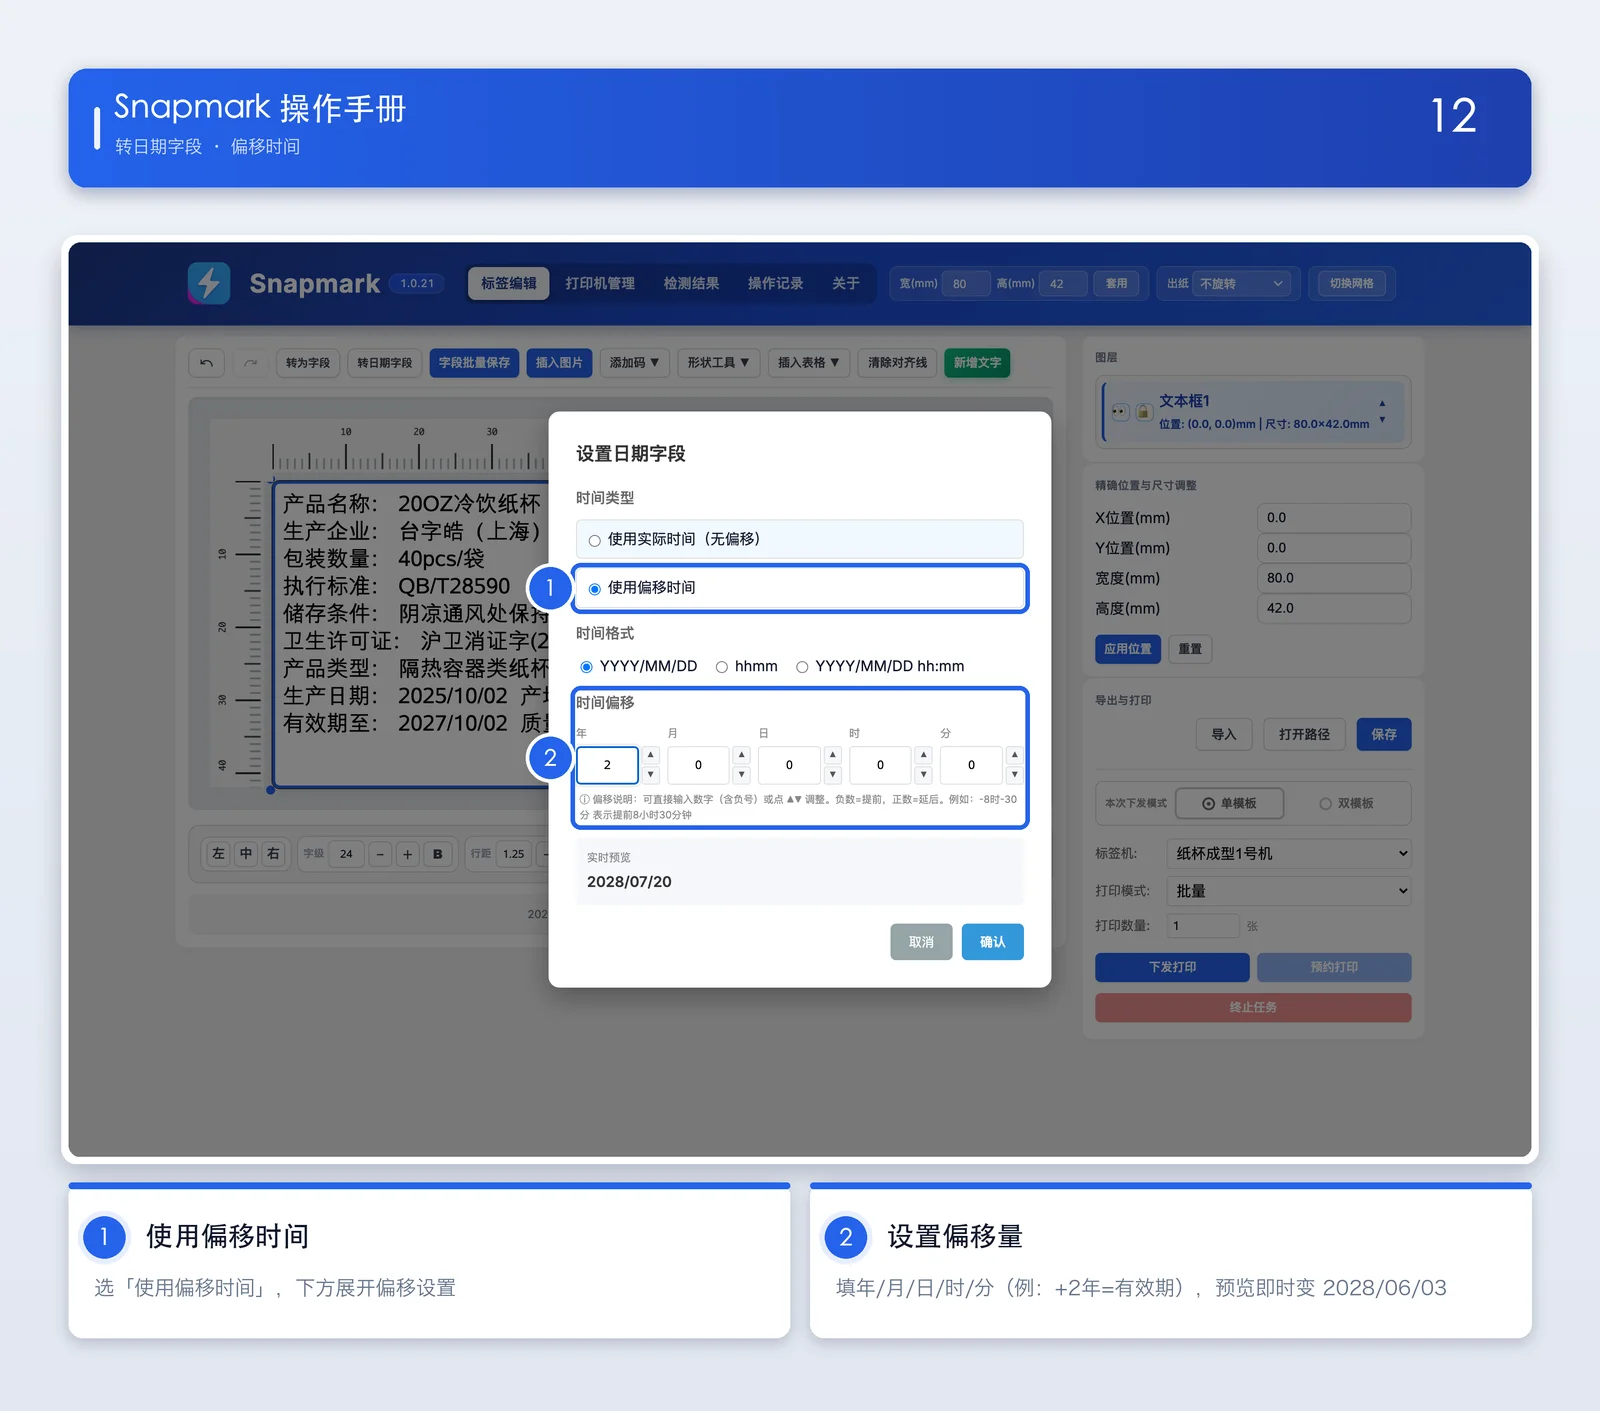
Task: Select 使用偏移时间 radio option
Action: click(x=800, y=588)
